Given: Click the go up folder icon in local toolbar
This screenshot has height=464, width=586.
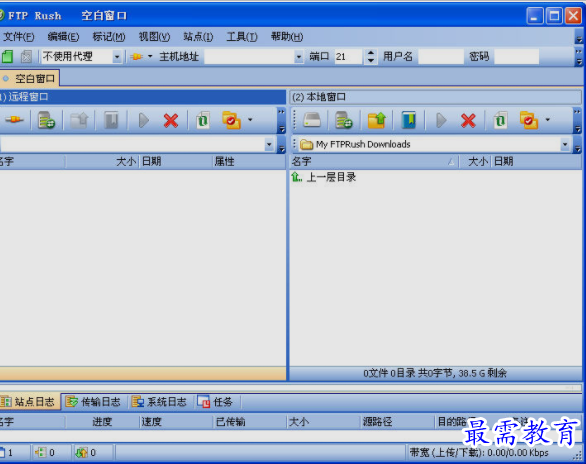Looking at the screenshot, I should point(376,120).
